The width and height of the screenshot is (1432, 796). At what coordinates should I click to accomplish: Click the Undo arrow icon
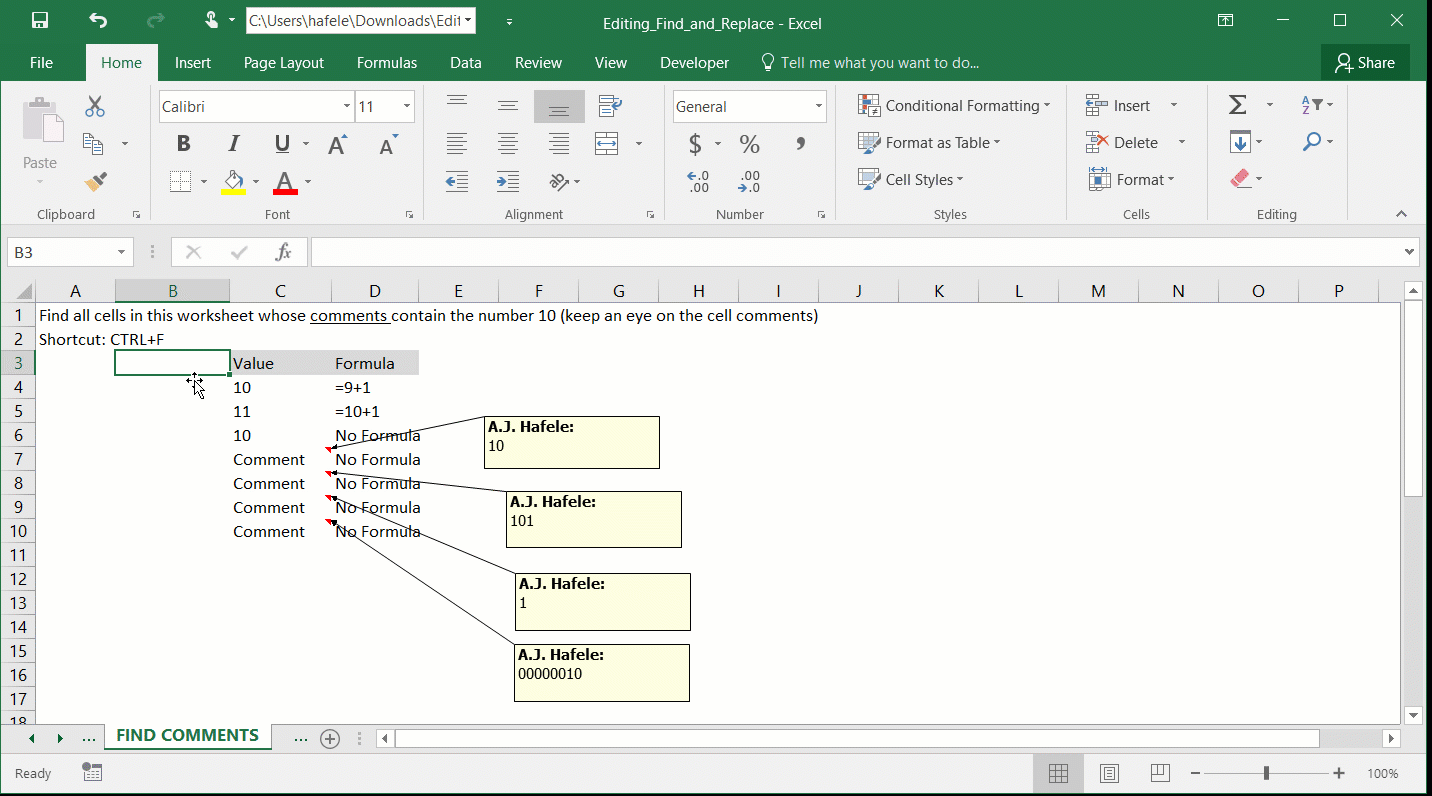point(97,20)
